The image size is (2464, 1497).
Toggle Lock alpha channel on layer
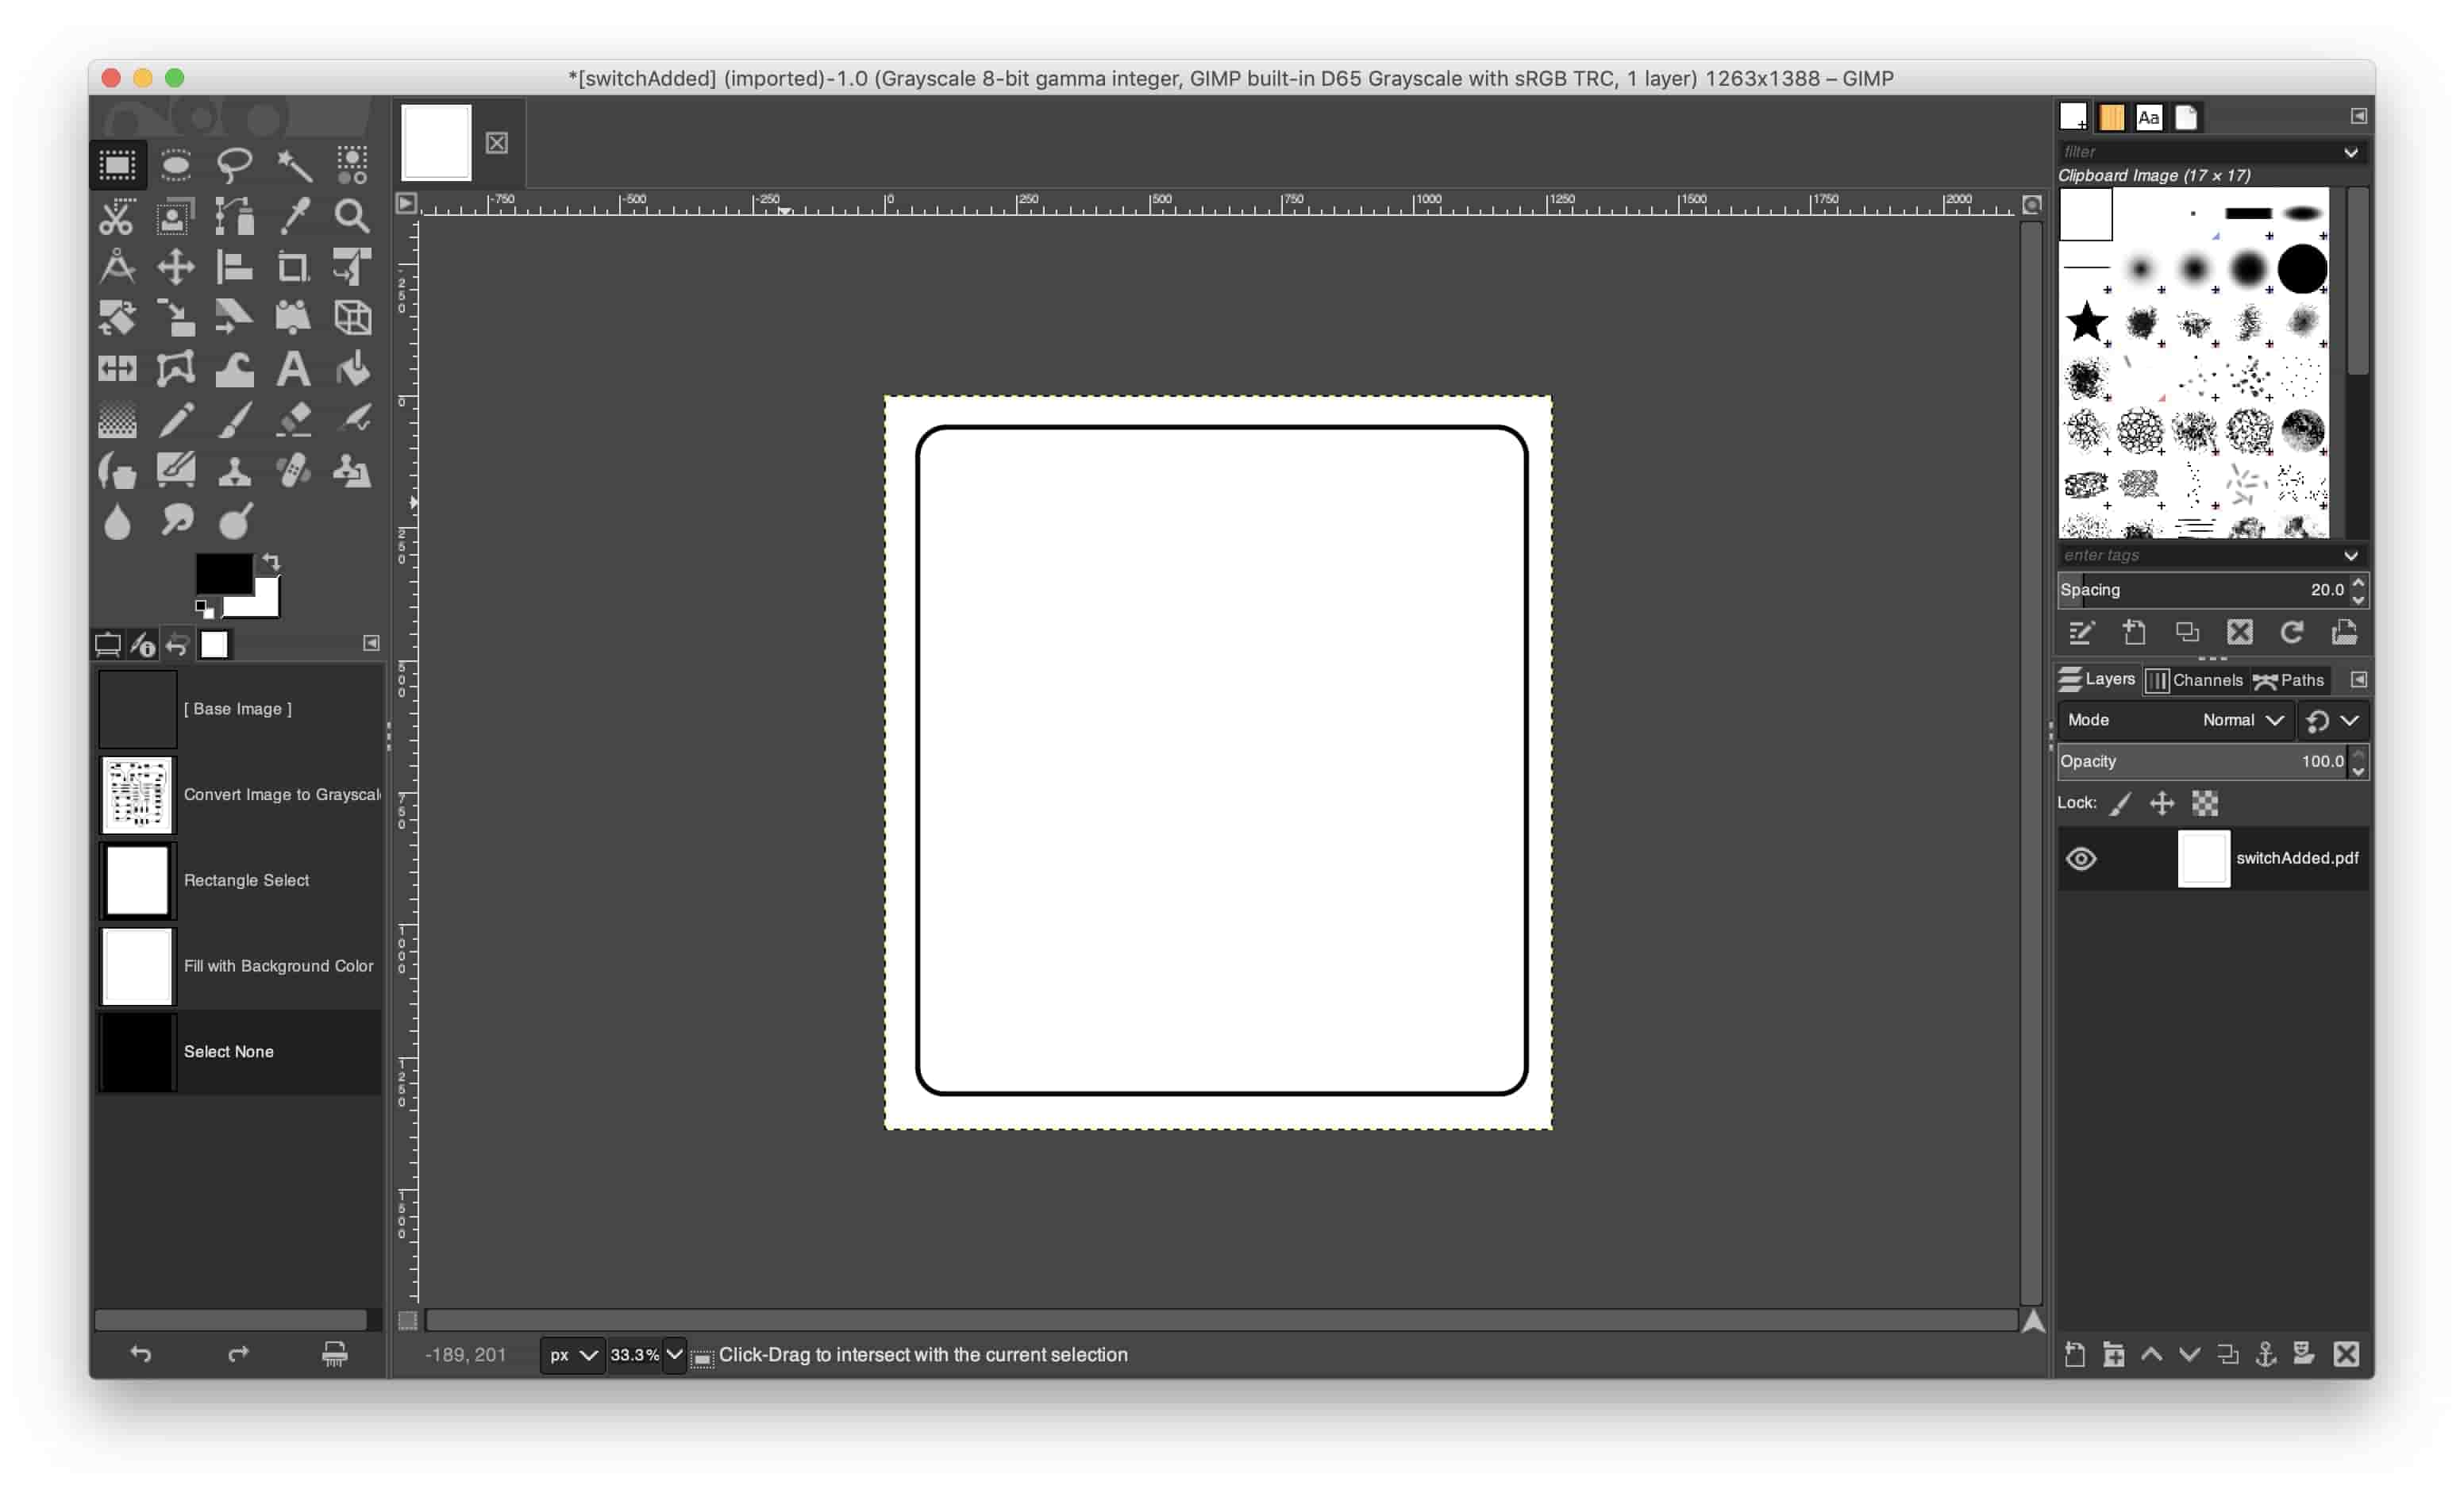[x=2207, y=802]
